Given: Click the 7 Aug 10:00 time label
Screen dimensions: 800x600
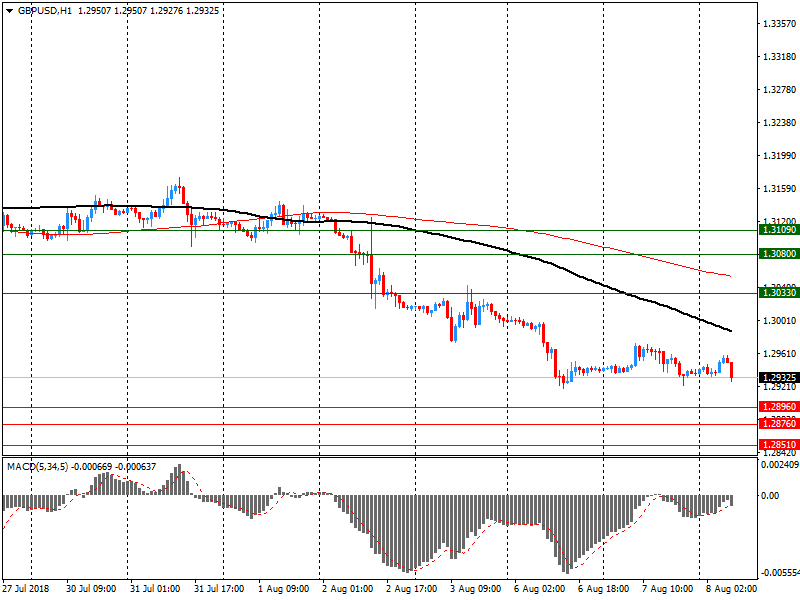Looking at the screenshot, I should click(667, 589).
